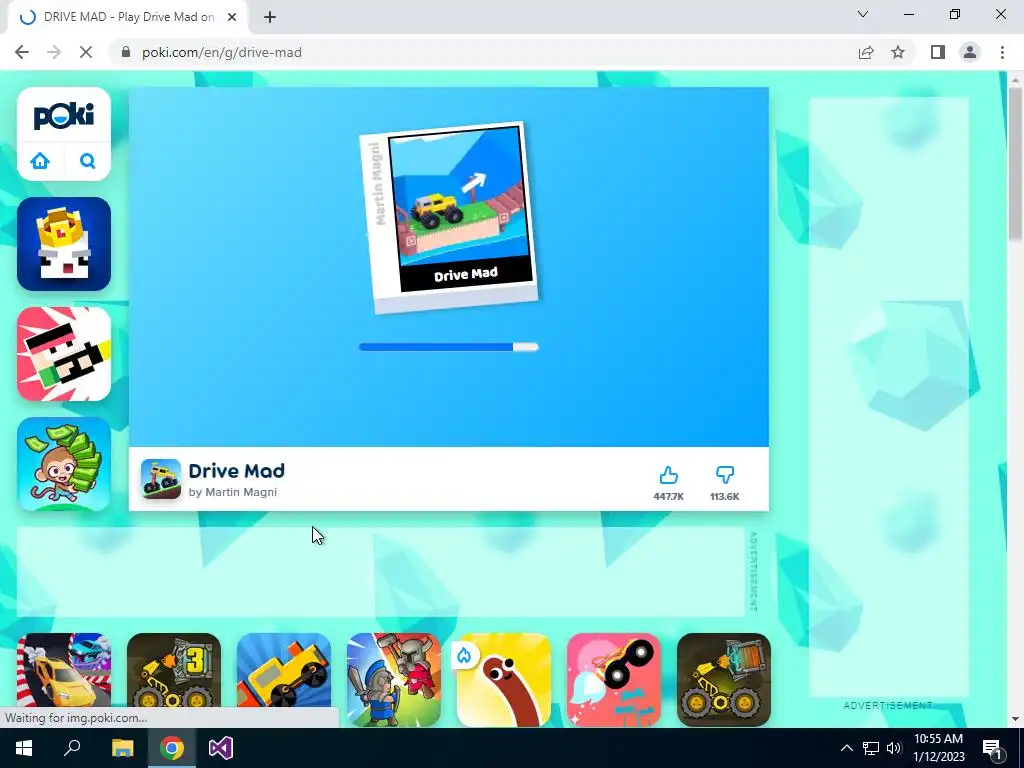Go back using browser back arrow

(22, 52)
